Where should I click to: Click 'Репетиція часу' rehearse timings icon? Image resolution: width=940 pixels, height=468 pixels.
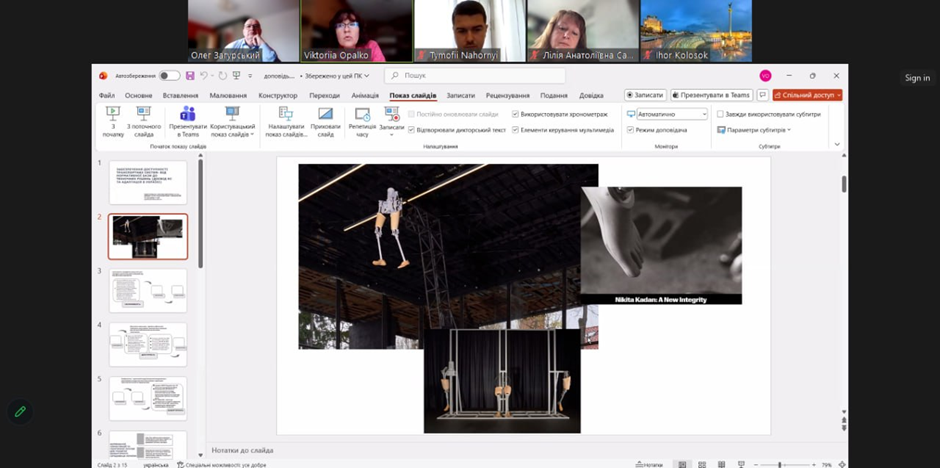click(362, 115)
